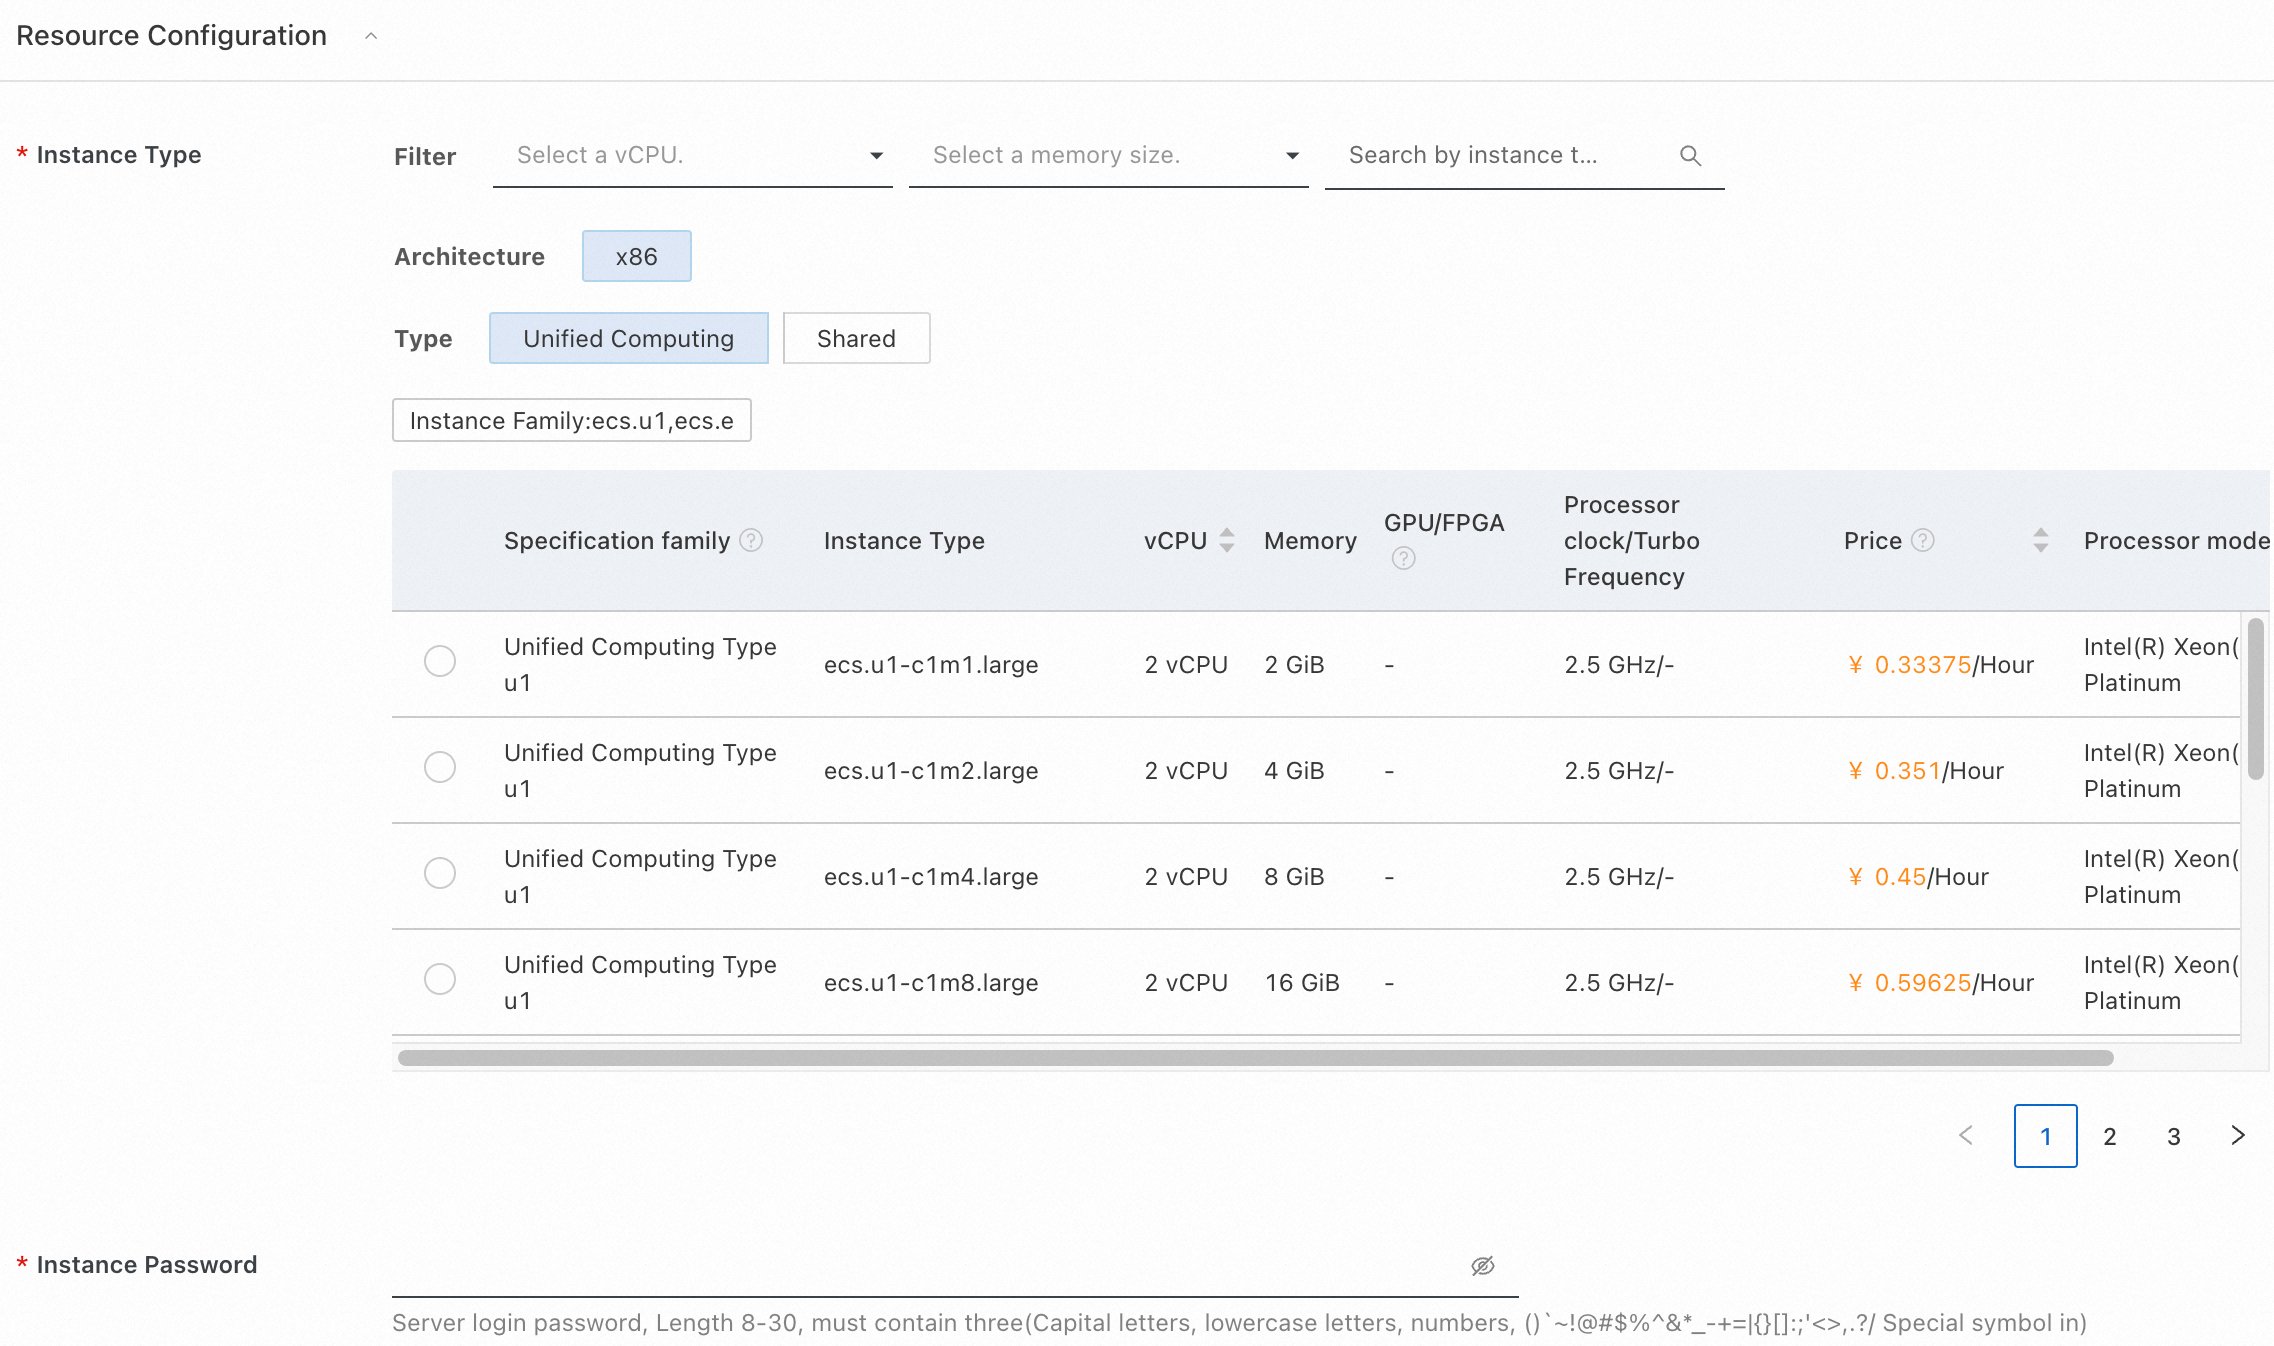Toggle password visibility eye icon
Image resolution: width=2274 pixels, height=1346 pixels.
1482,1266
